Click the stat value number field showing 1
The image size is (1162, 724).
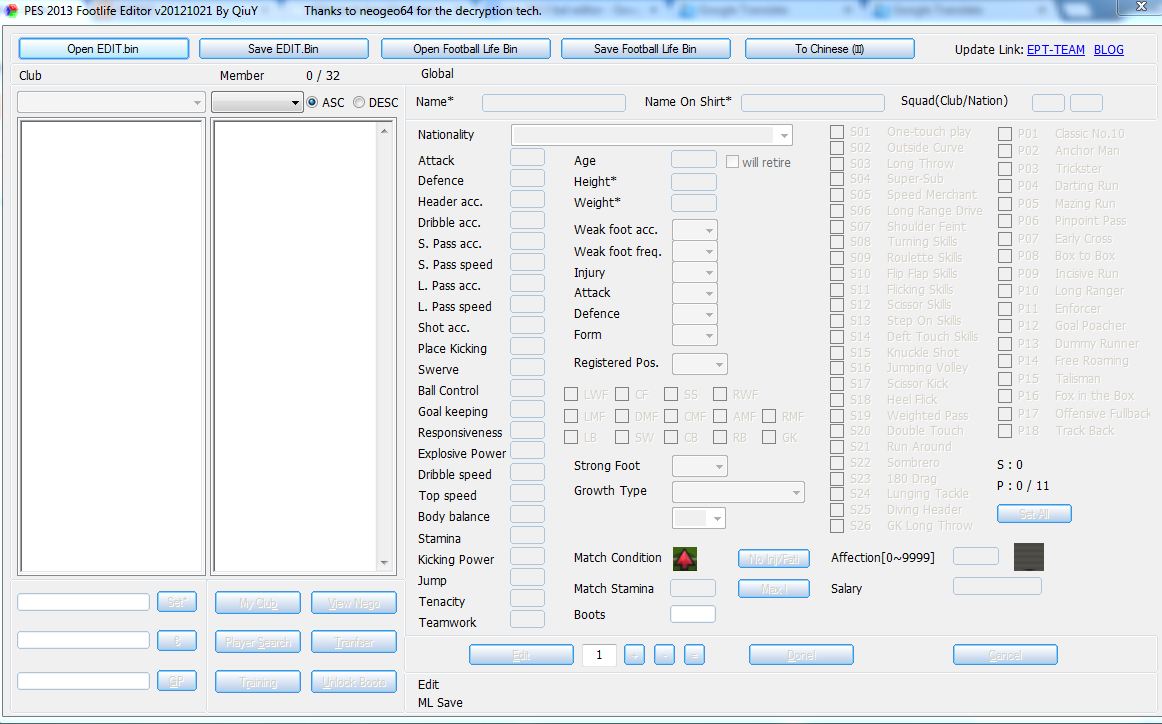coord(599,655)
